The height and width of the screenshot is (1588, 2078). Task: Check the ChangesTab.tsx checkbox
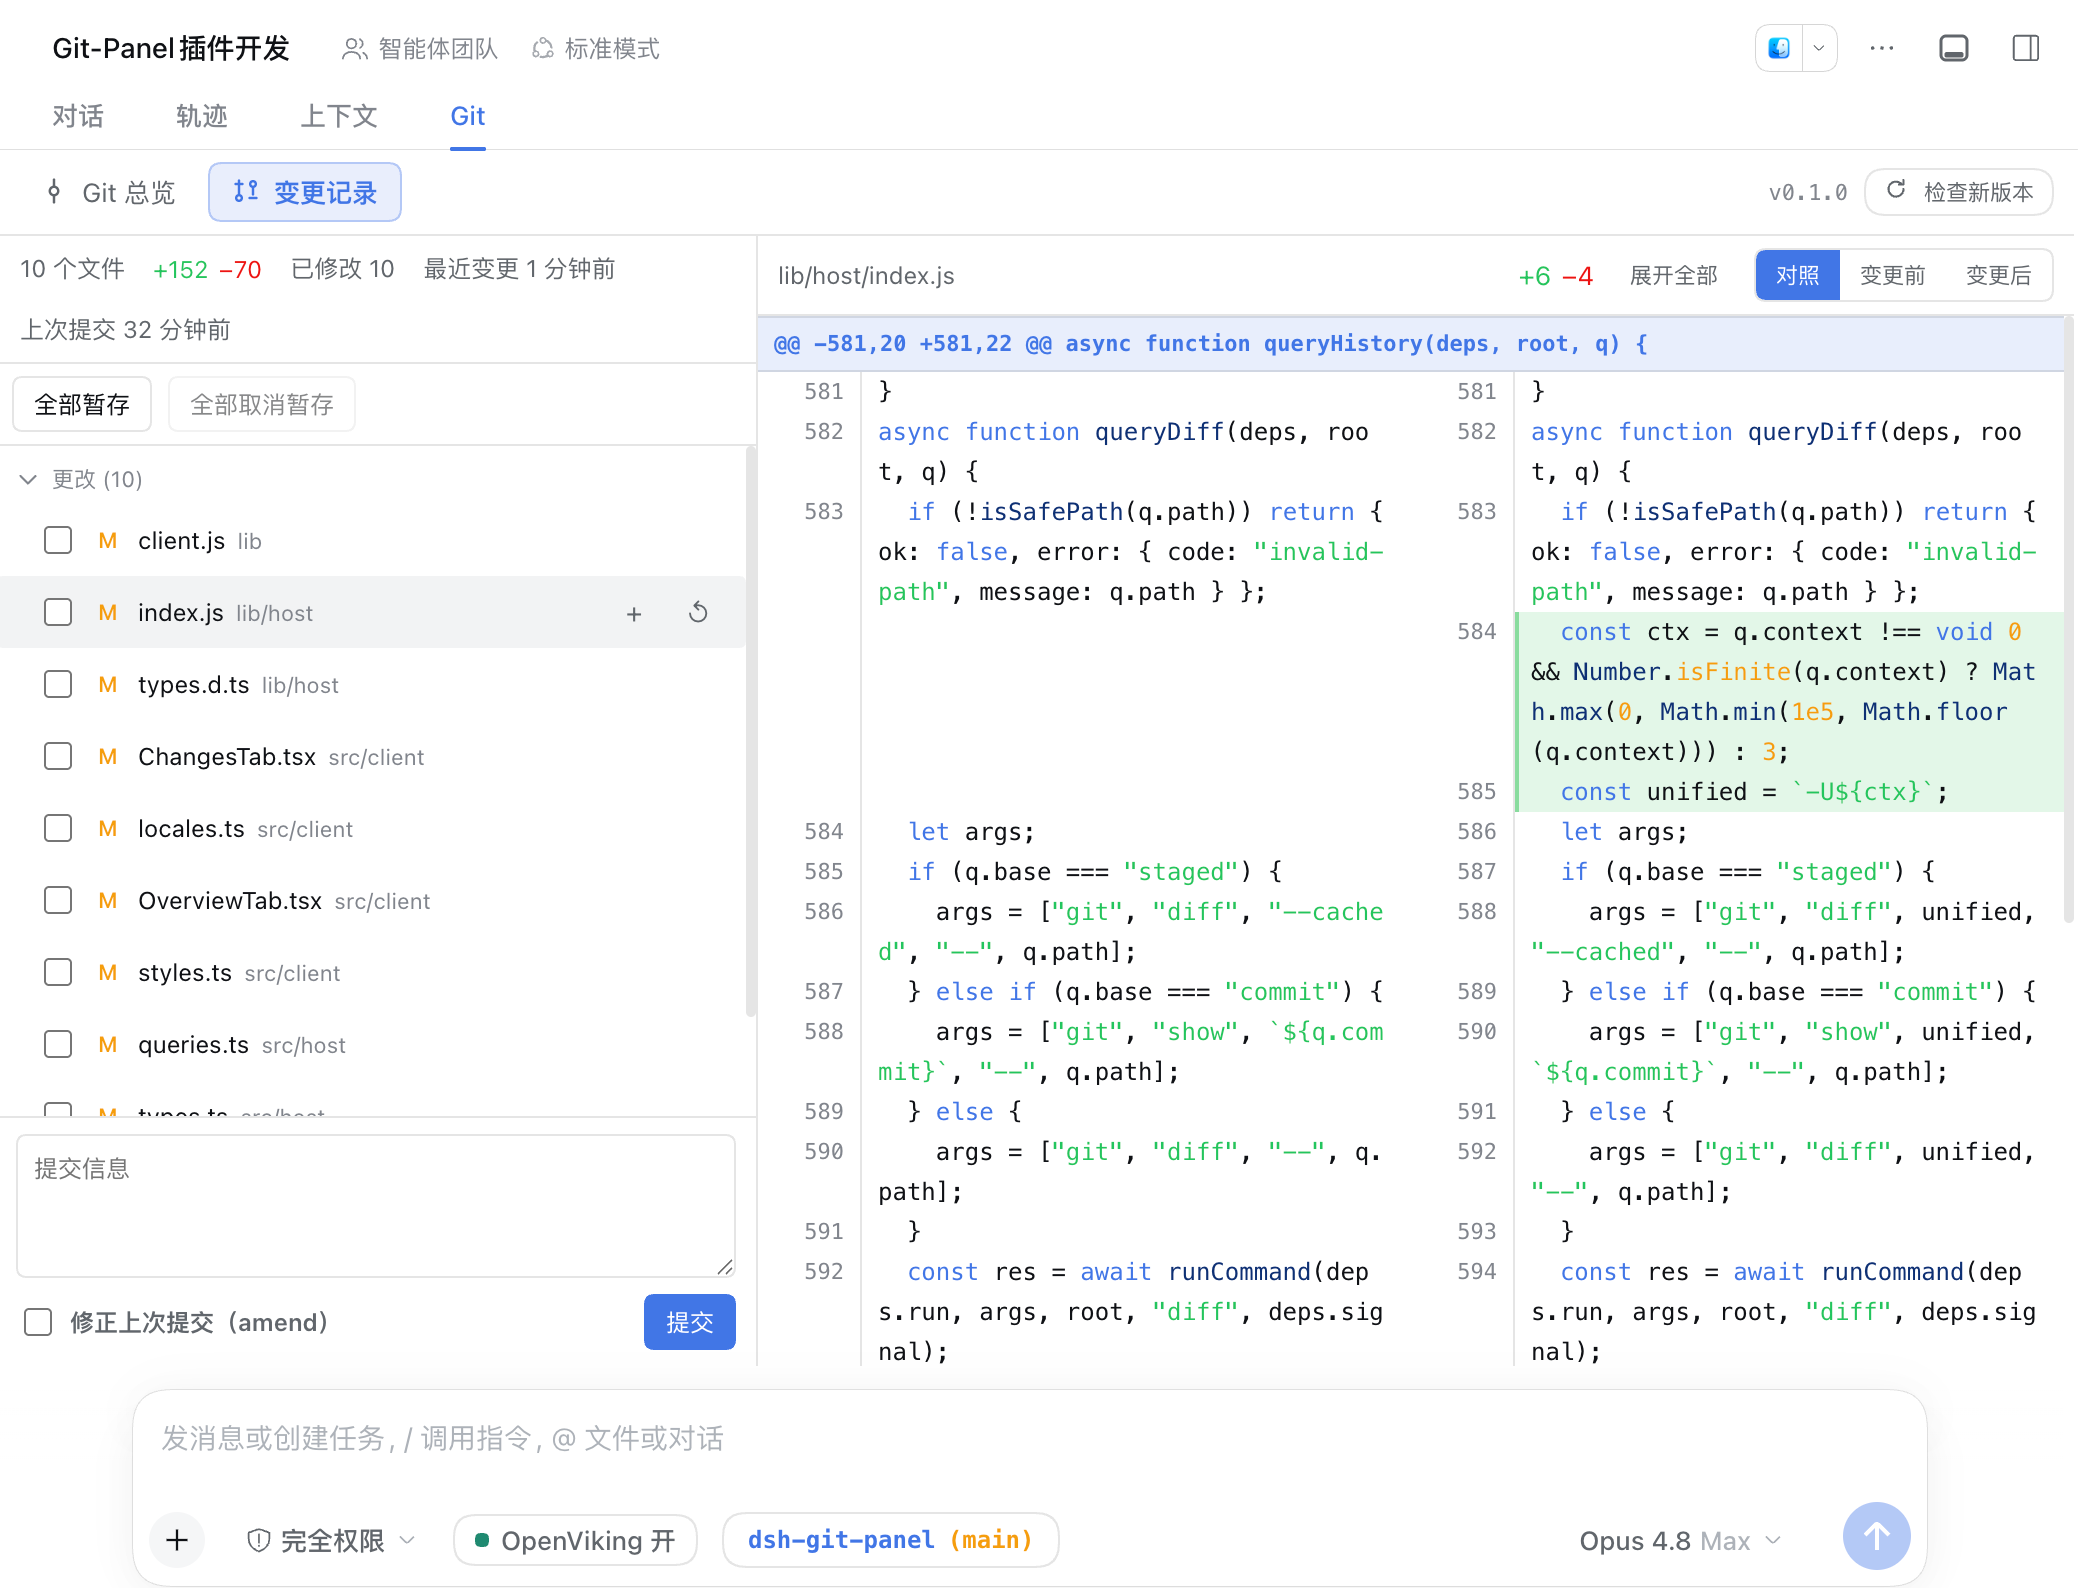[x=58, y=756]
